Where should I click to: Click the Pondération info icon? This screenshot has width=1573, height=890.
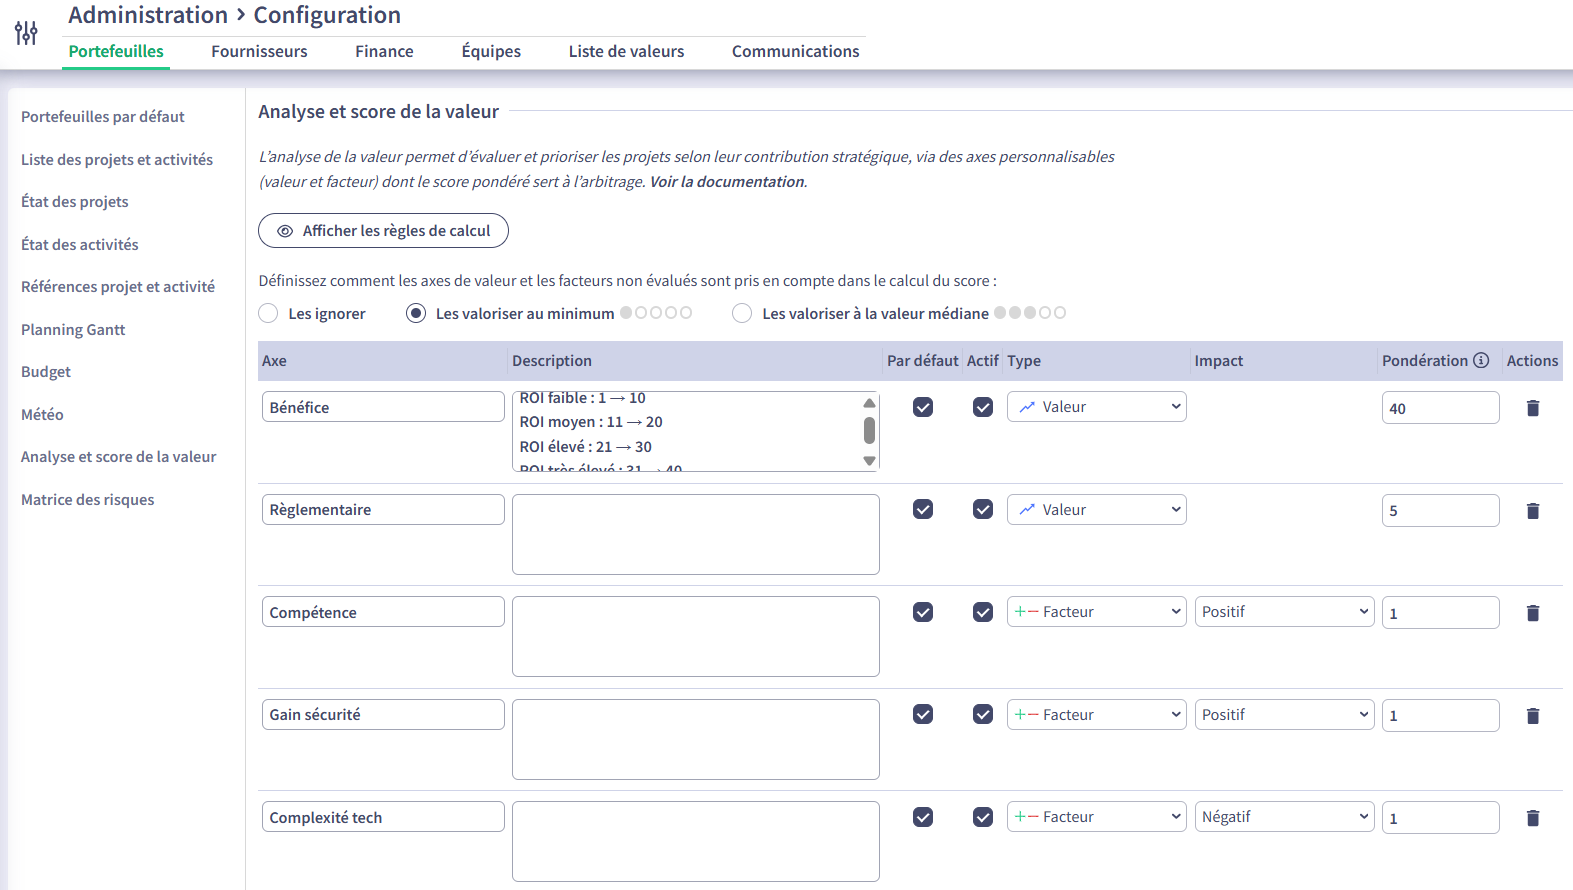point(1481,360)
